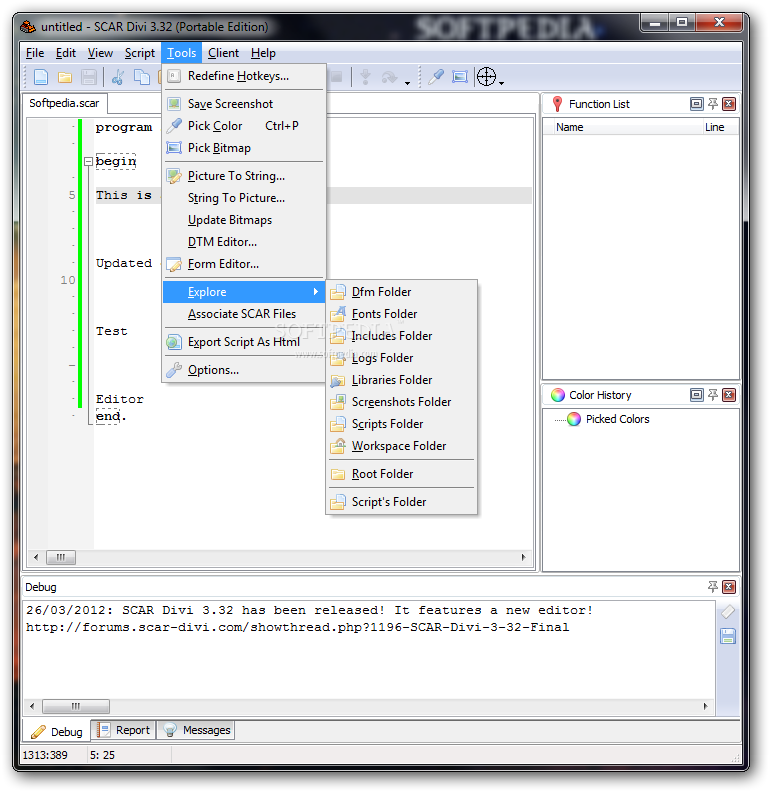The image size is (770, 792).
Task: Open the Edit menu
Action: click(66, 53)
